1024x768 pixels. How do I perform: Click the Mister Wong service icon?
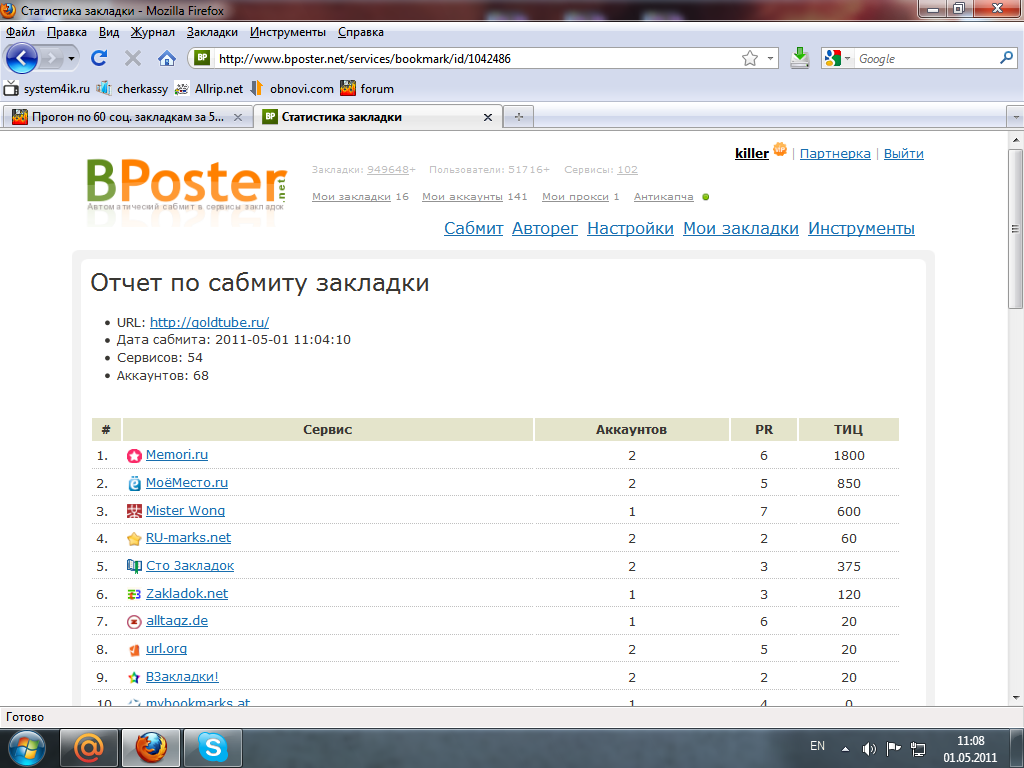134,511
